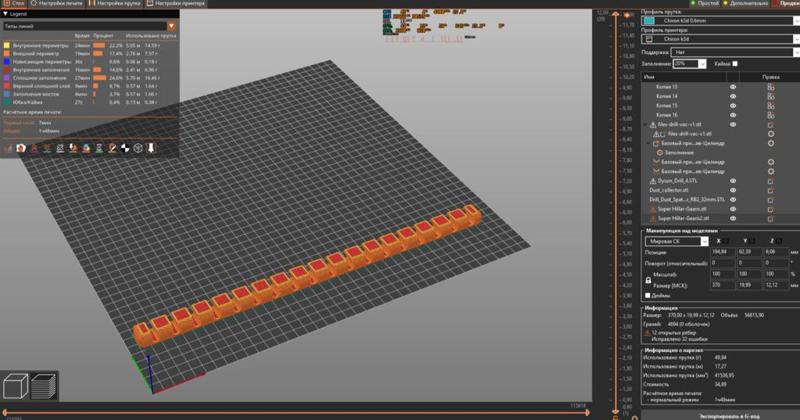
Task: Collapse flex-drill-vac-v1.stl tree node
Action: [645, 125]
